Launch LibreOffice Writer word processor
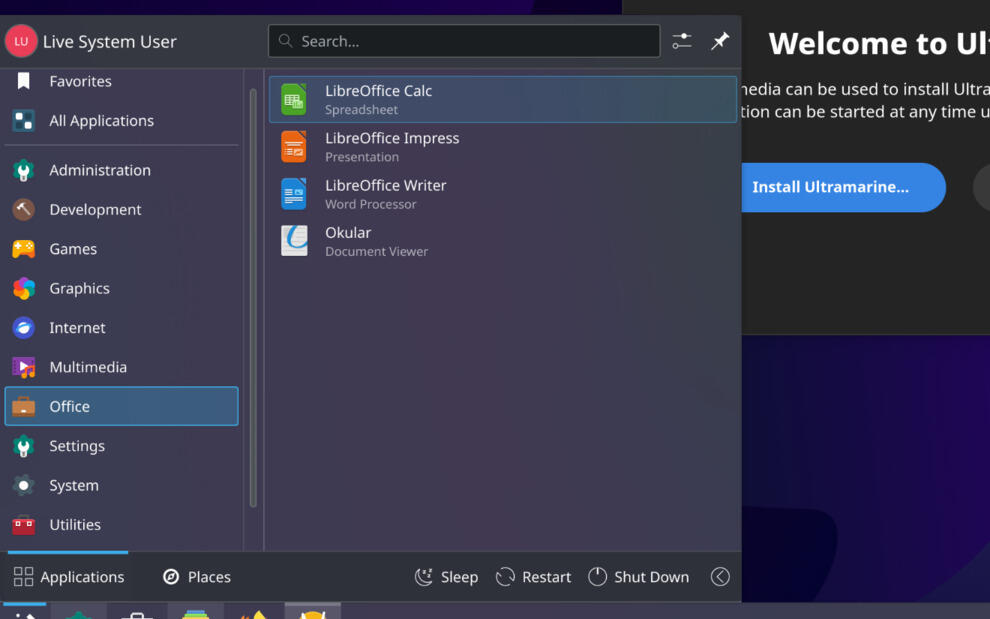Screen dimensions: 990x619 coord(503,194)
